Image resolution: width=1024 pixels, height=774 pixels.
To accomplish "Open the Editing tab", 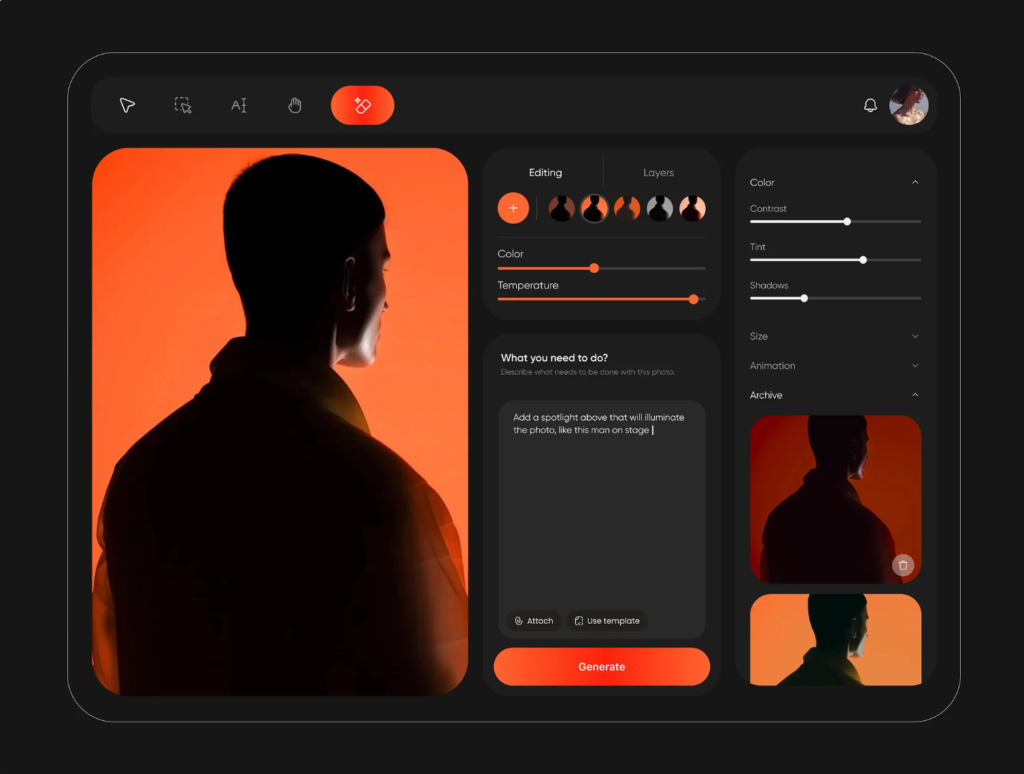I will click(545, 173).
